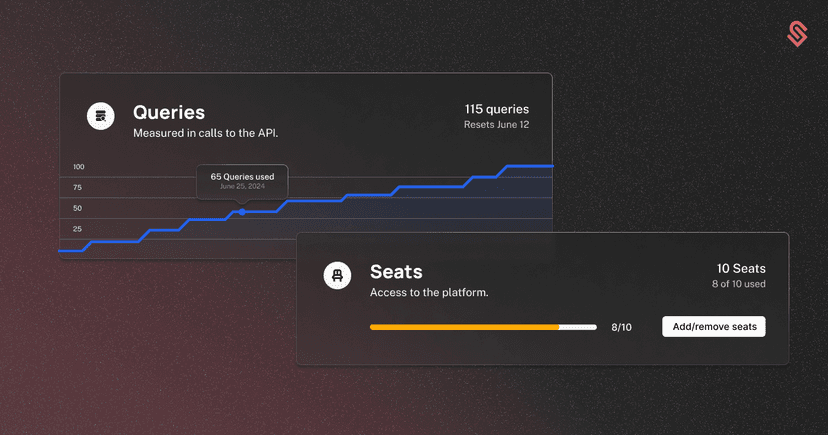Click the 50 axis label on chart
Screen dimensions: 828x435
[x=78, y=208]
